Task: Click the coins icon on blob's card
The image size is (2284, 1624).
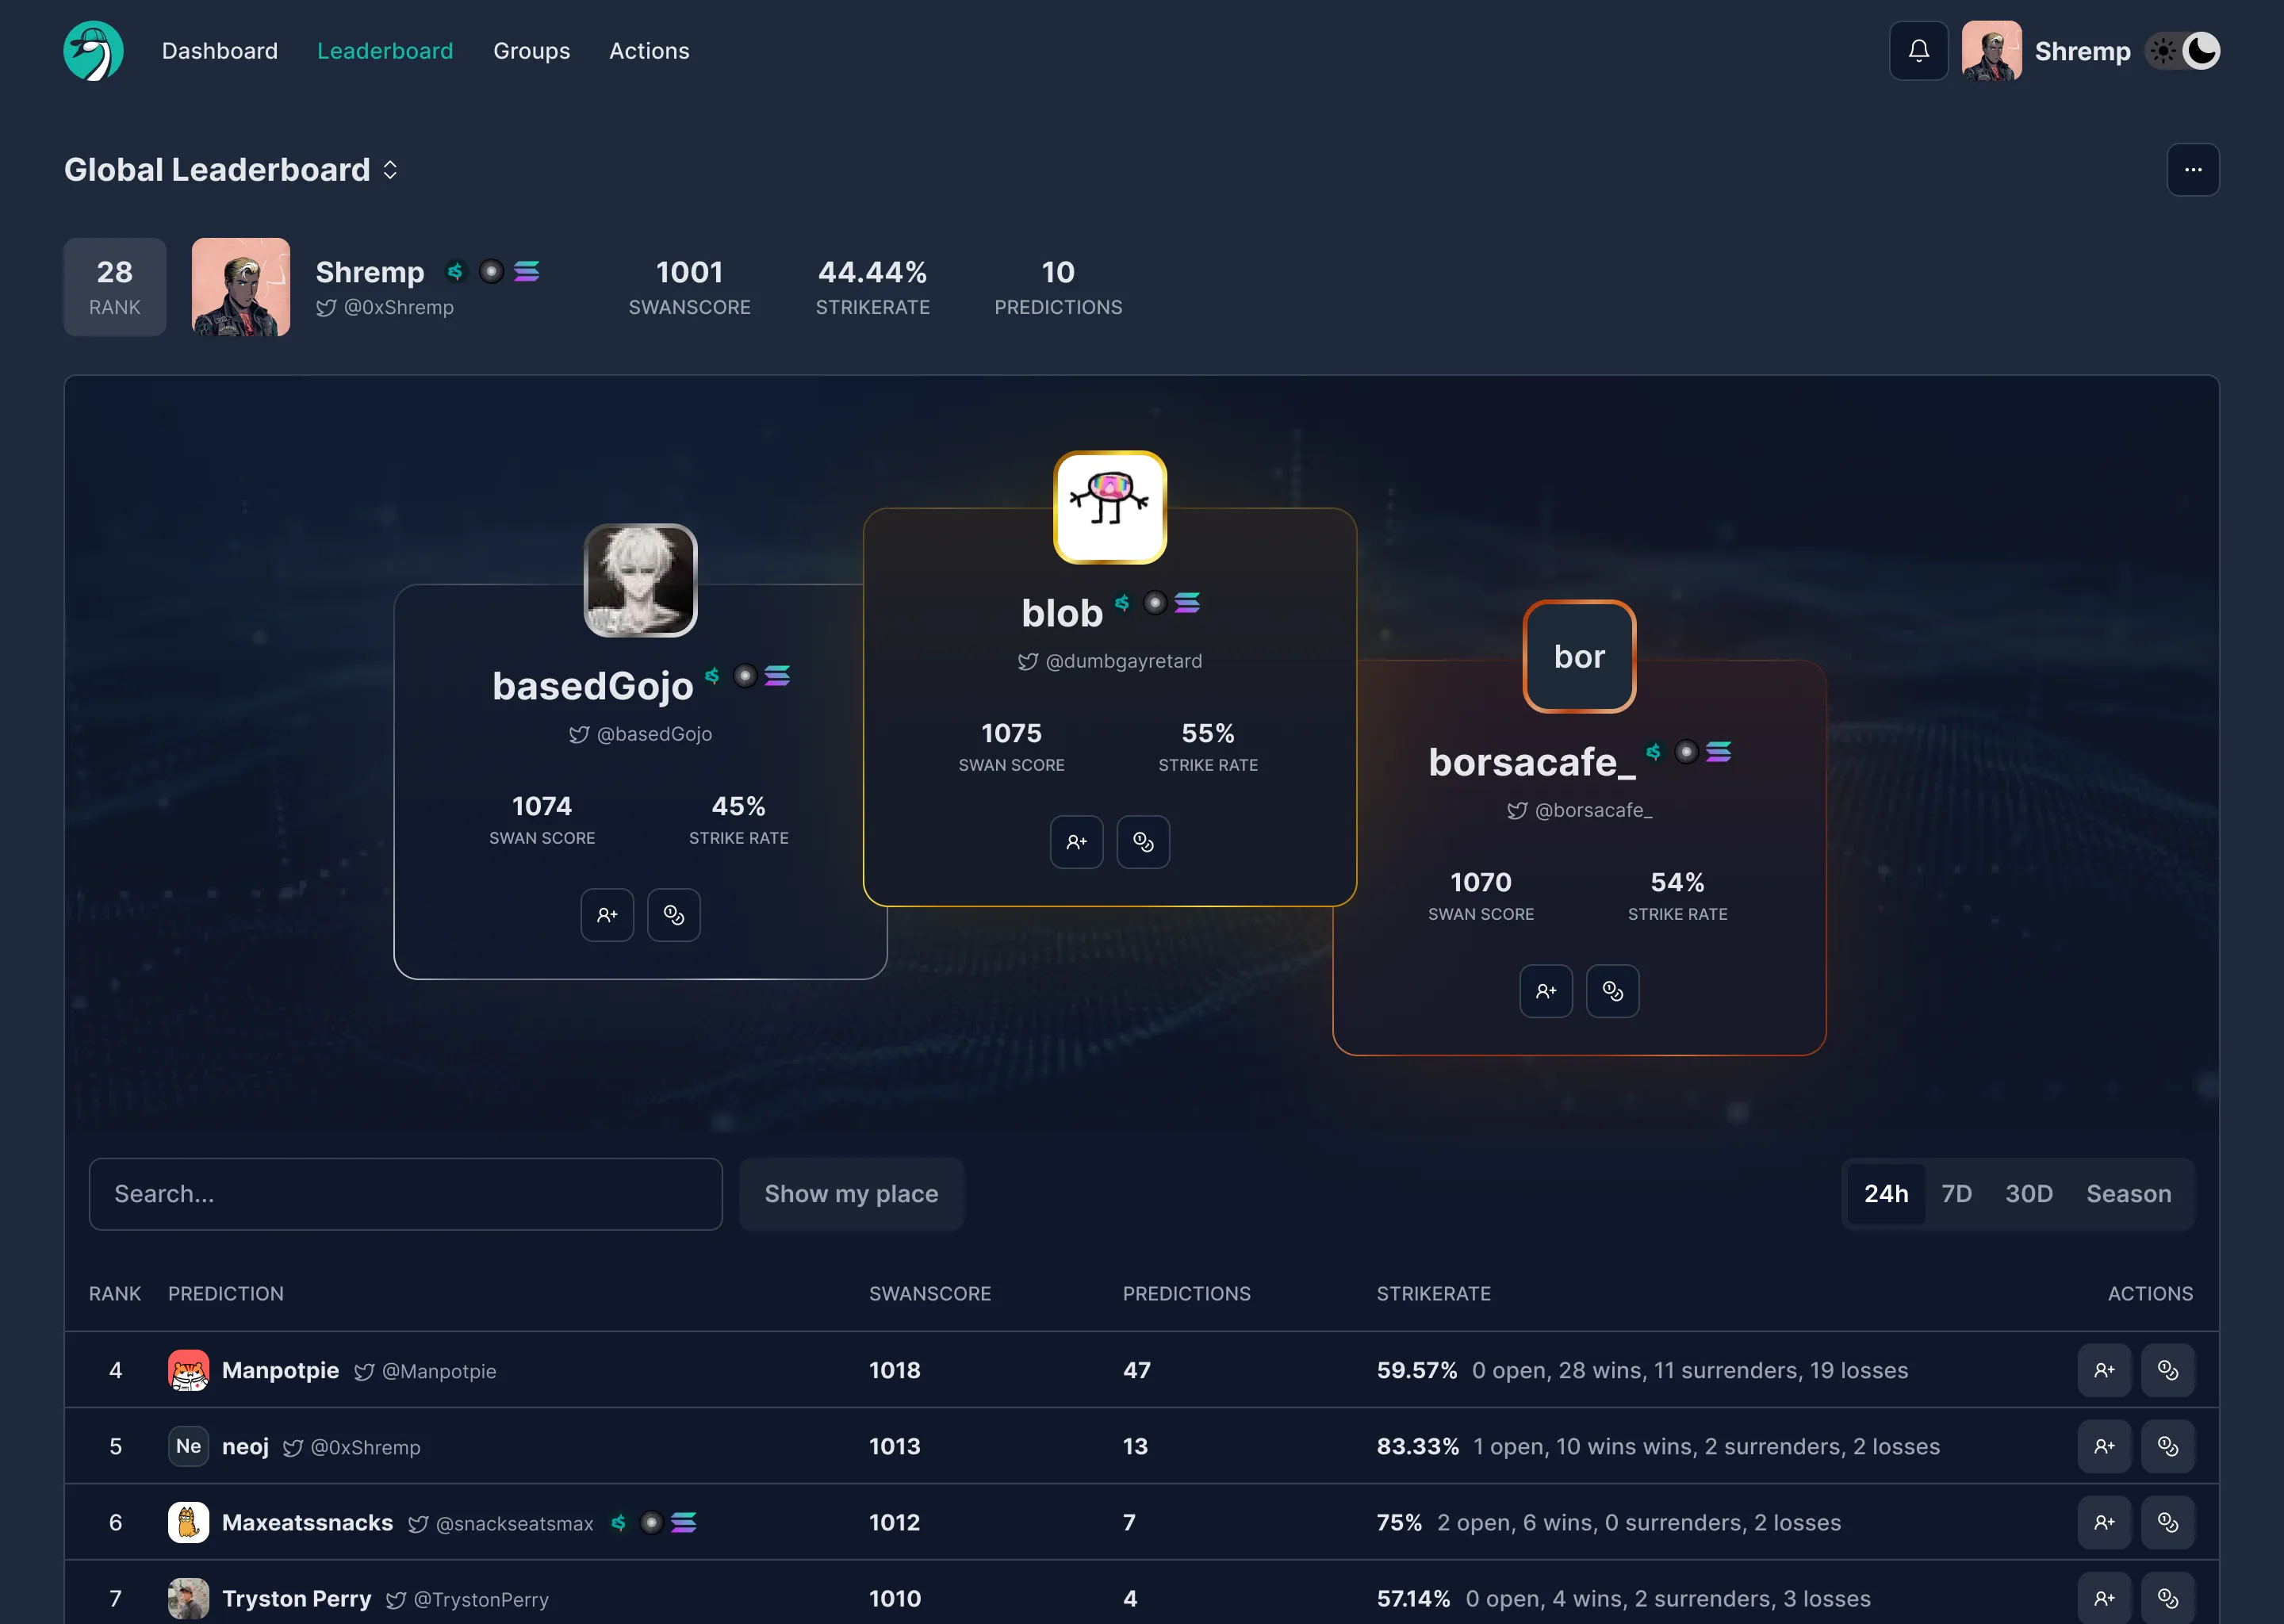Action: tap(1143, 842)
